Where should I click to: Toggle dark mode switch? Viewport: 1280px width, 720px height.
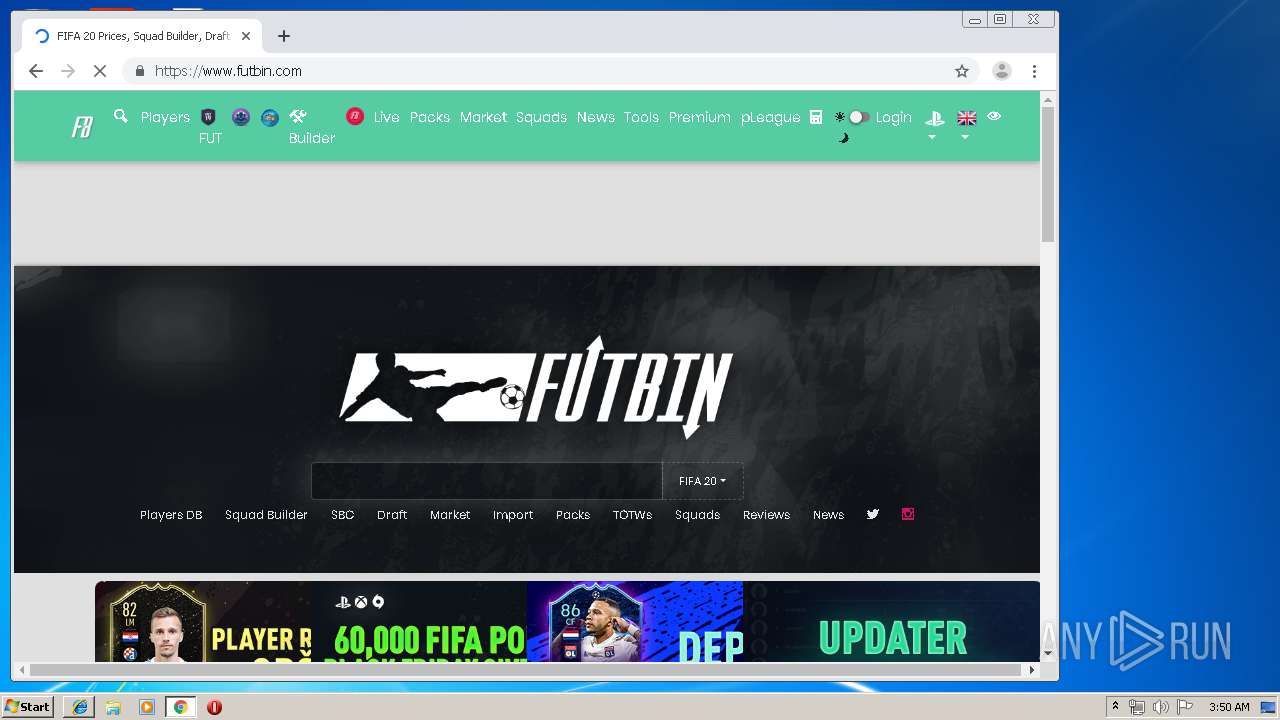tap(859, 117)
